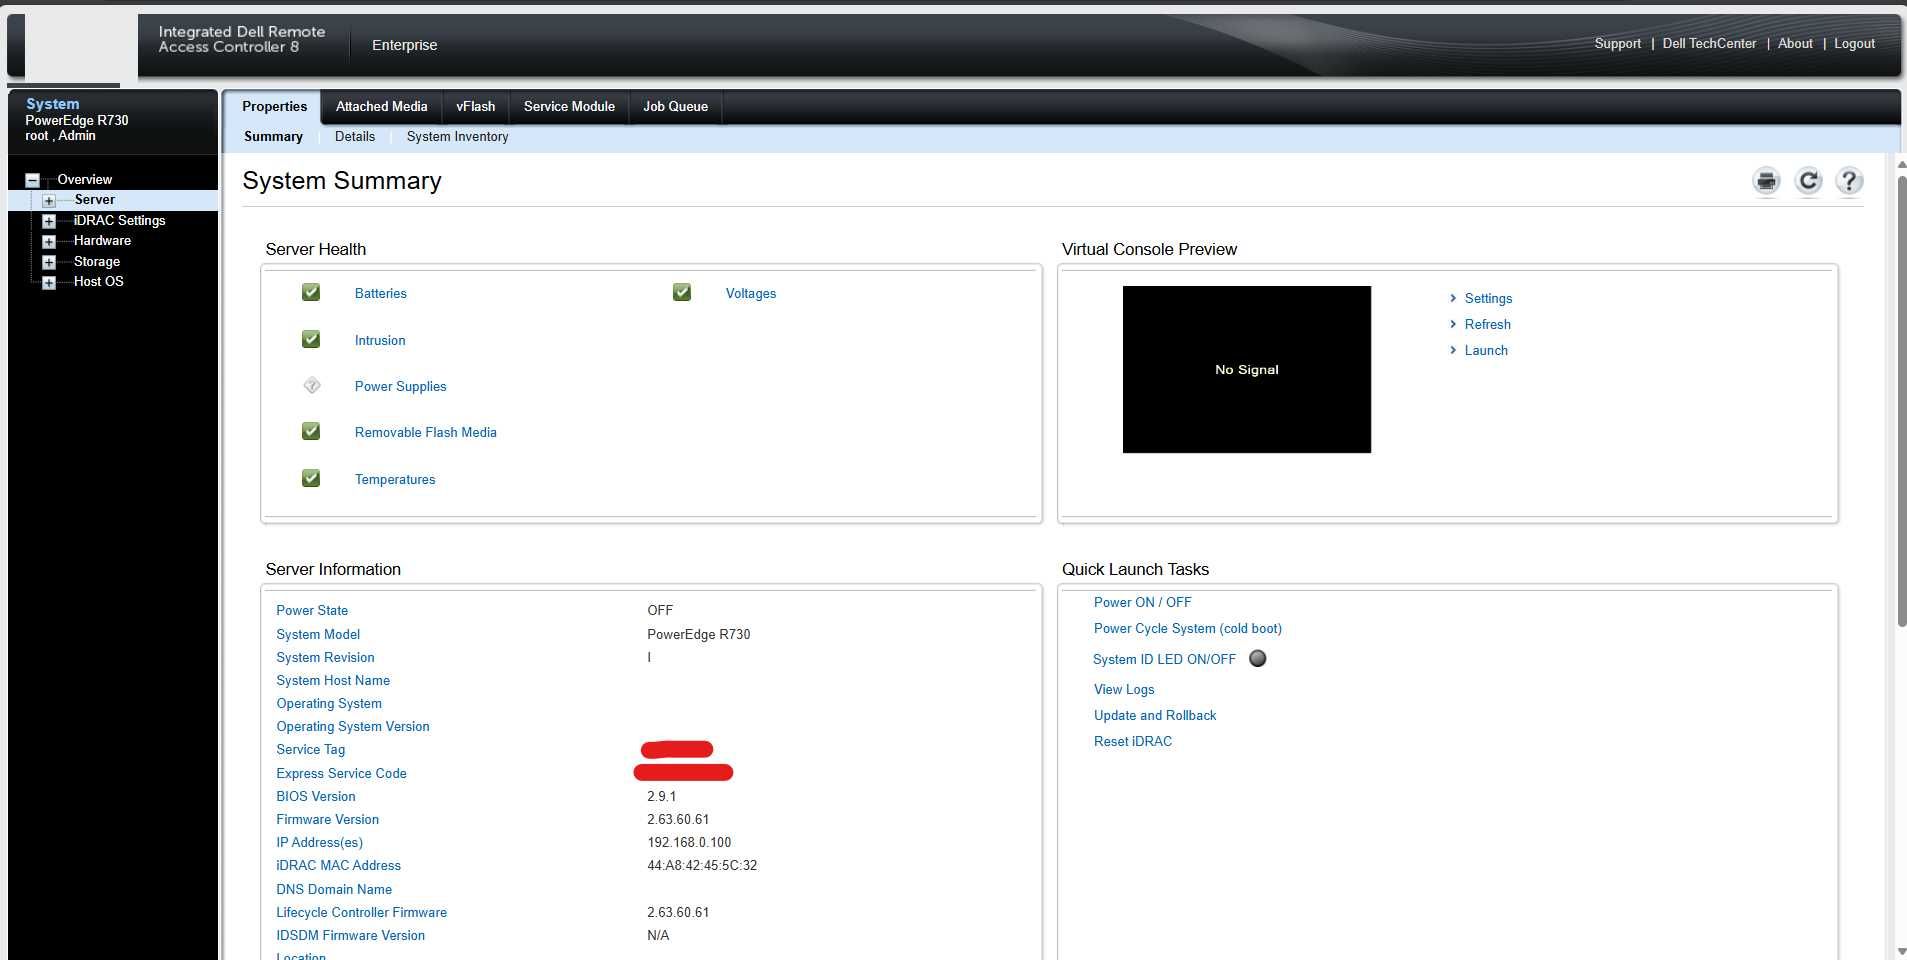The image size is (1907, 960).
Task: Click the Lifecycle Controller Firmware label
Action: pyautogui.click(x=361, y=913)
